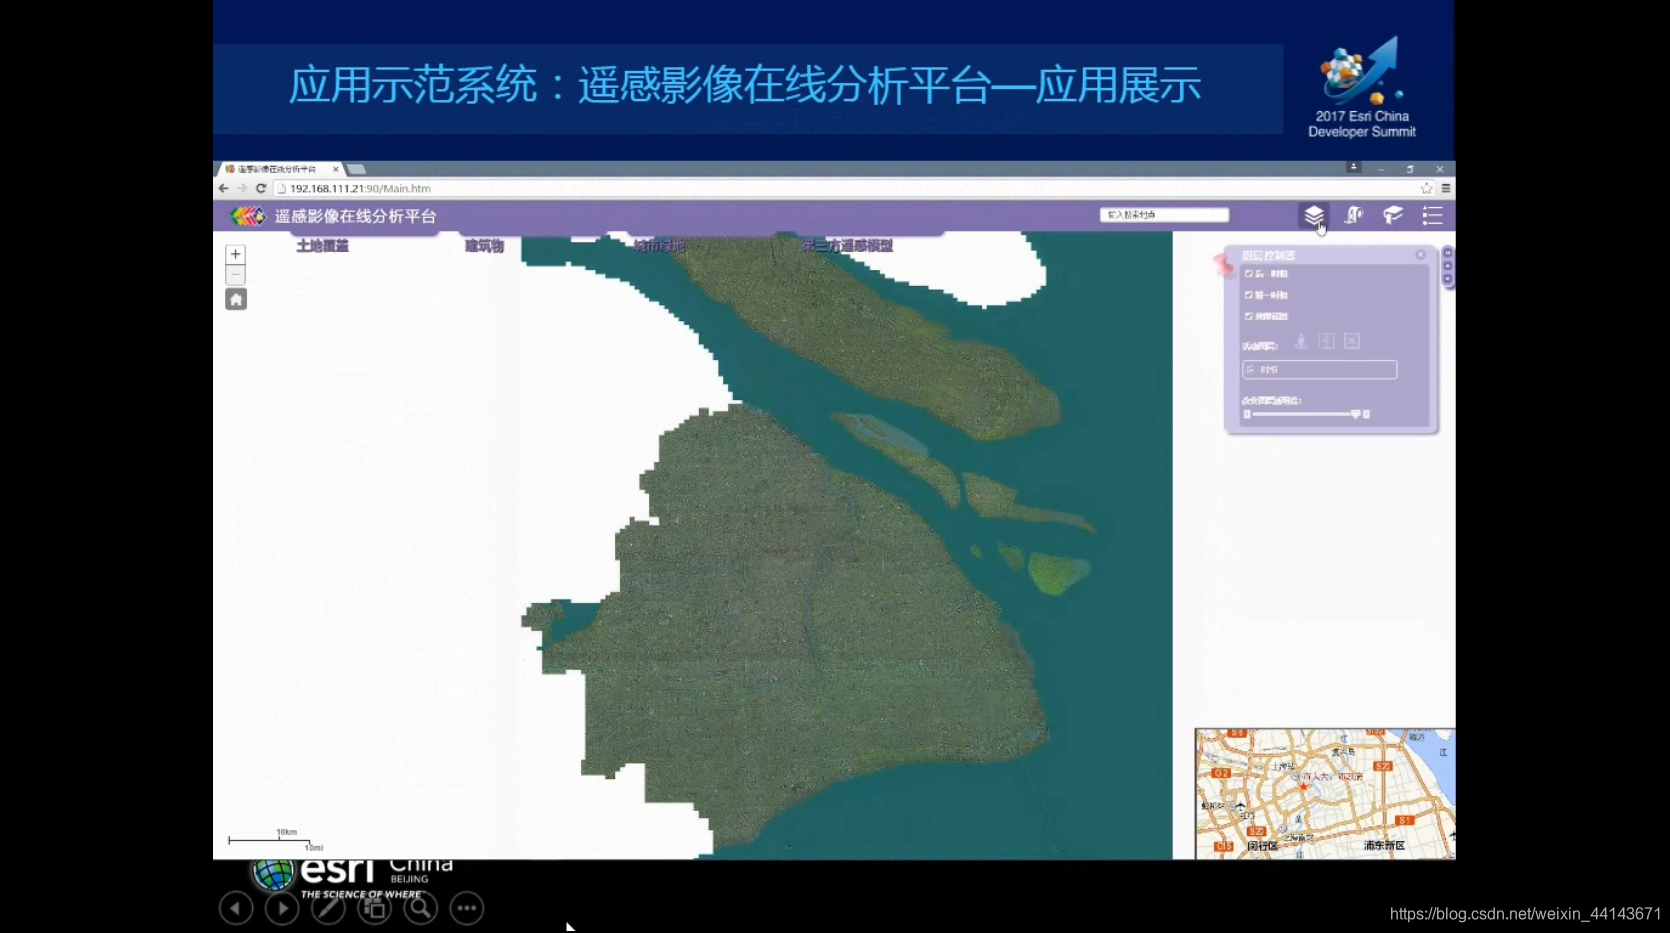Zoom in on the map with plus button
The height and width of the screenshot is (933, 1670).
[x=236, y=254]
